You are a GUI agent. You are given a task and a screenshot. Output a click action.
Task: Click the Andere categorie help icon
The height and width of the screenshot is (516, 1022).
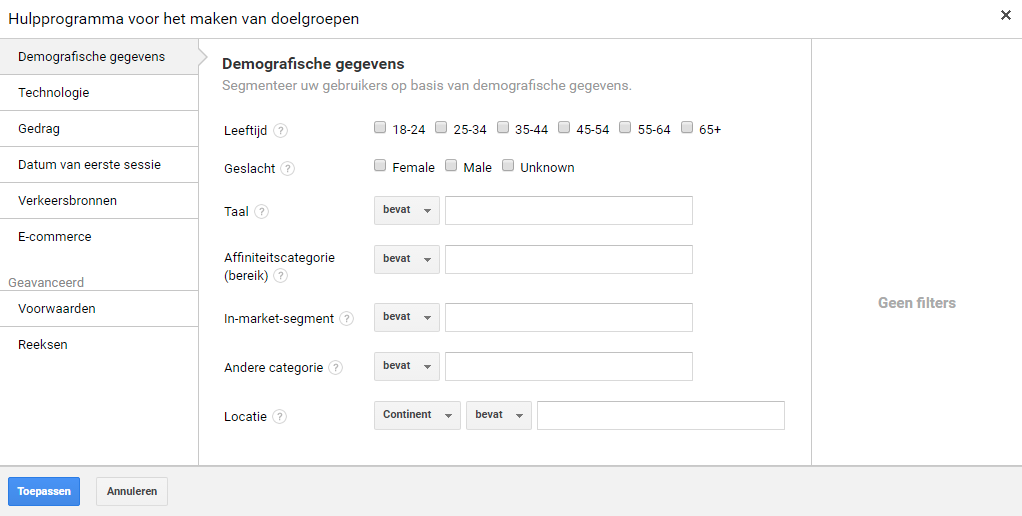(x=335, y=367)
